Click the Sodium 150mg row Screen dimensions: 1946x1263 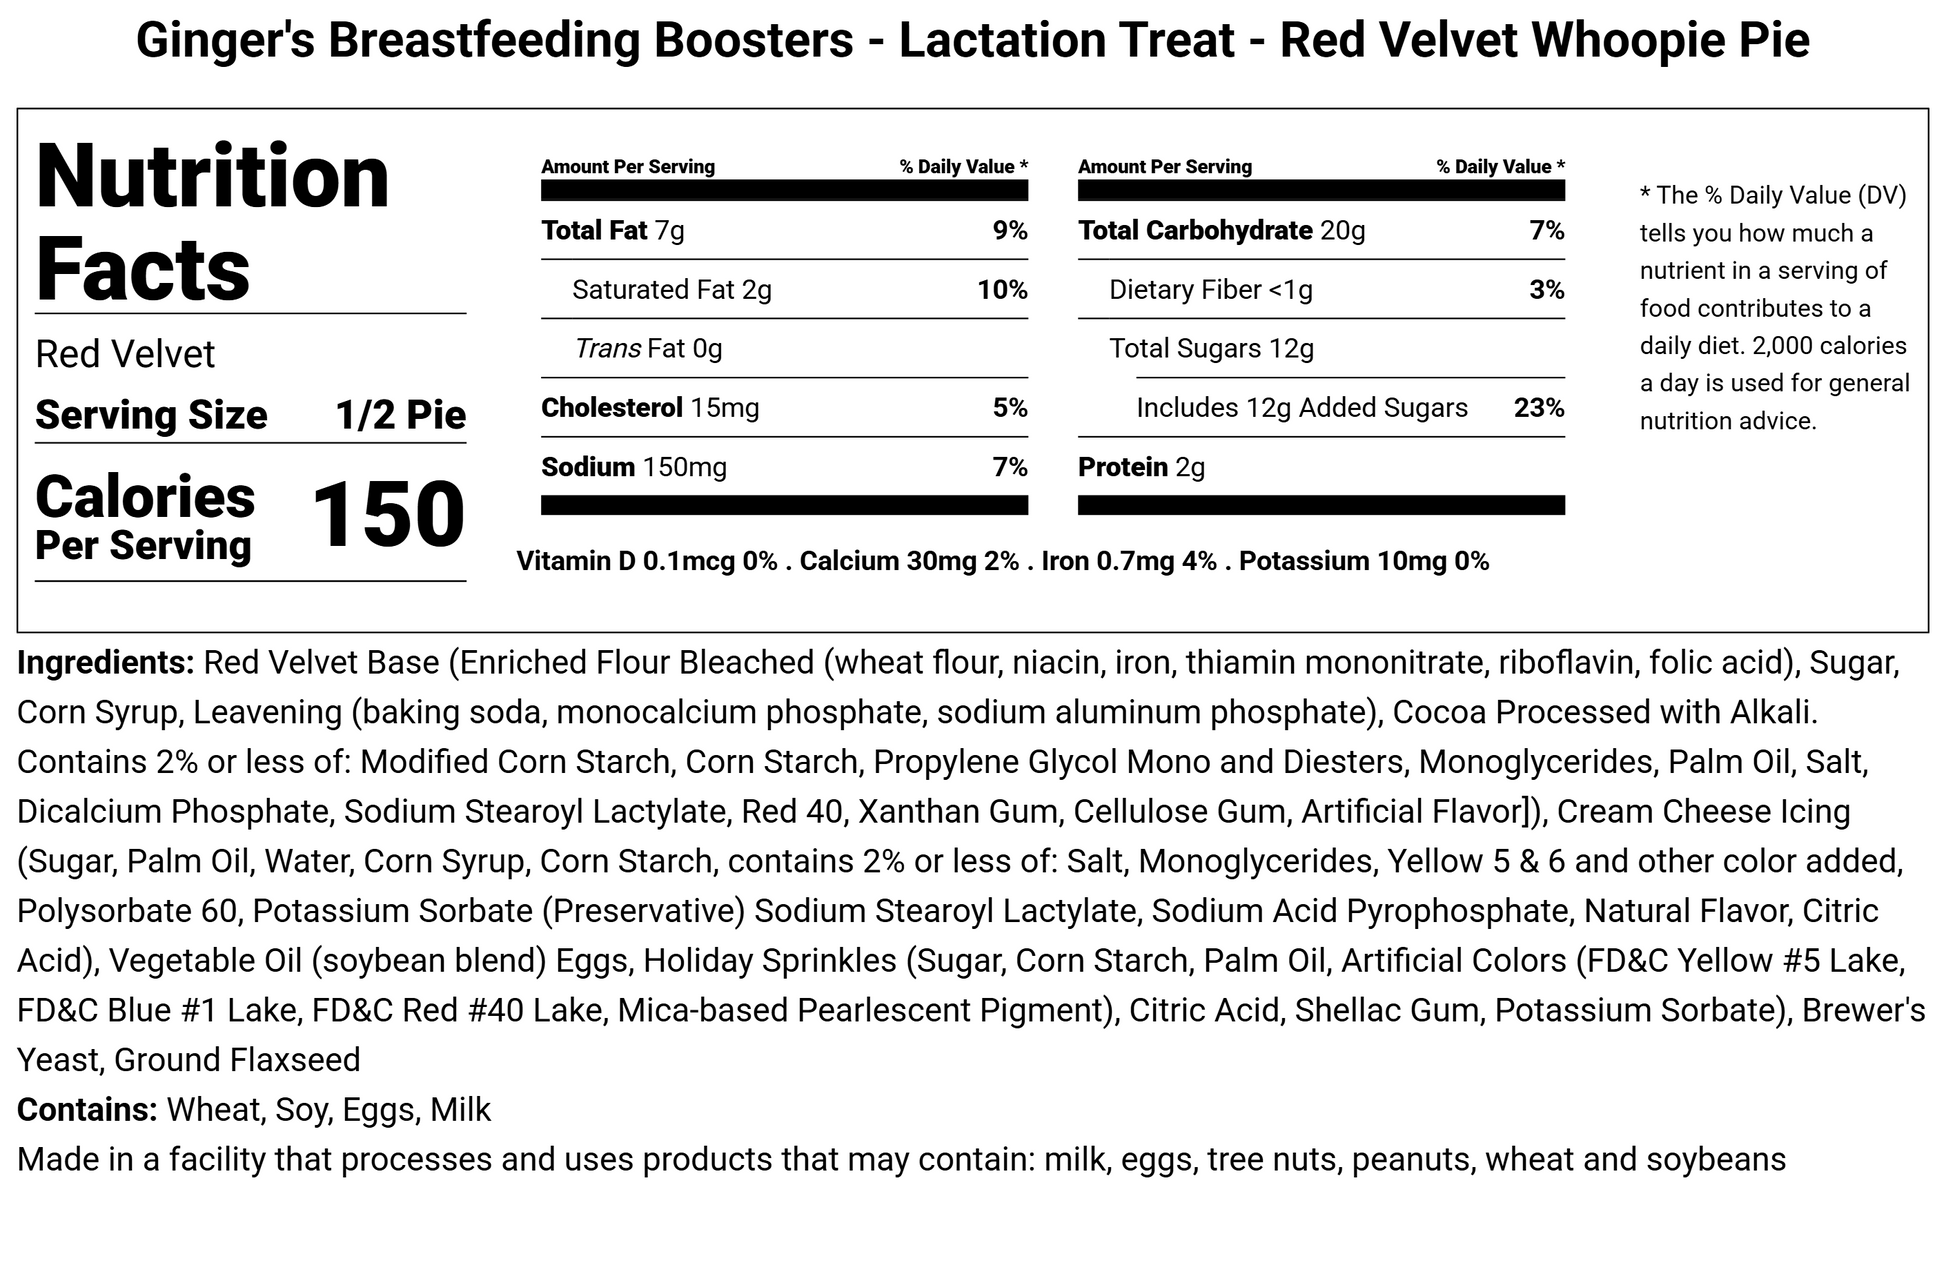tap(783, 467)
